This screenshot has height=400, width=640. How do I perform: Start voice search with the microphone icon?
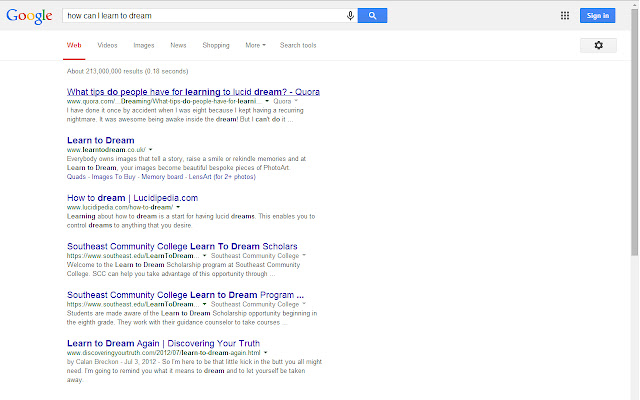point(350,16)
